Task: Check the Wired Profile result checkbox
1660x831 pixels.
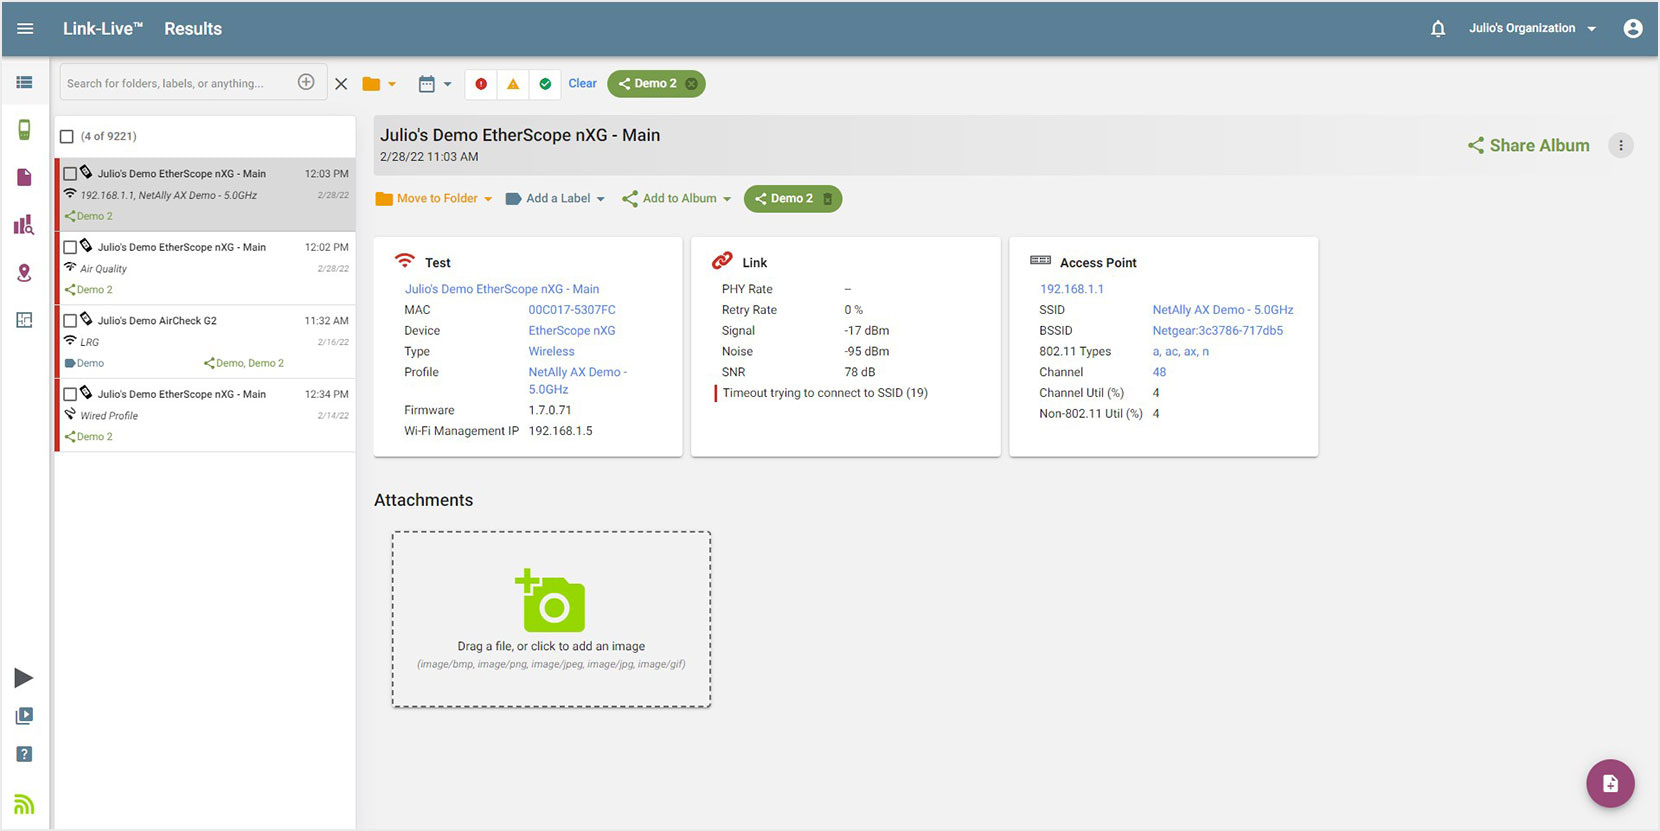Action: pyautogui.click(x=70, y=394)
